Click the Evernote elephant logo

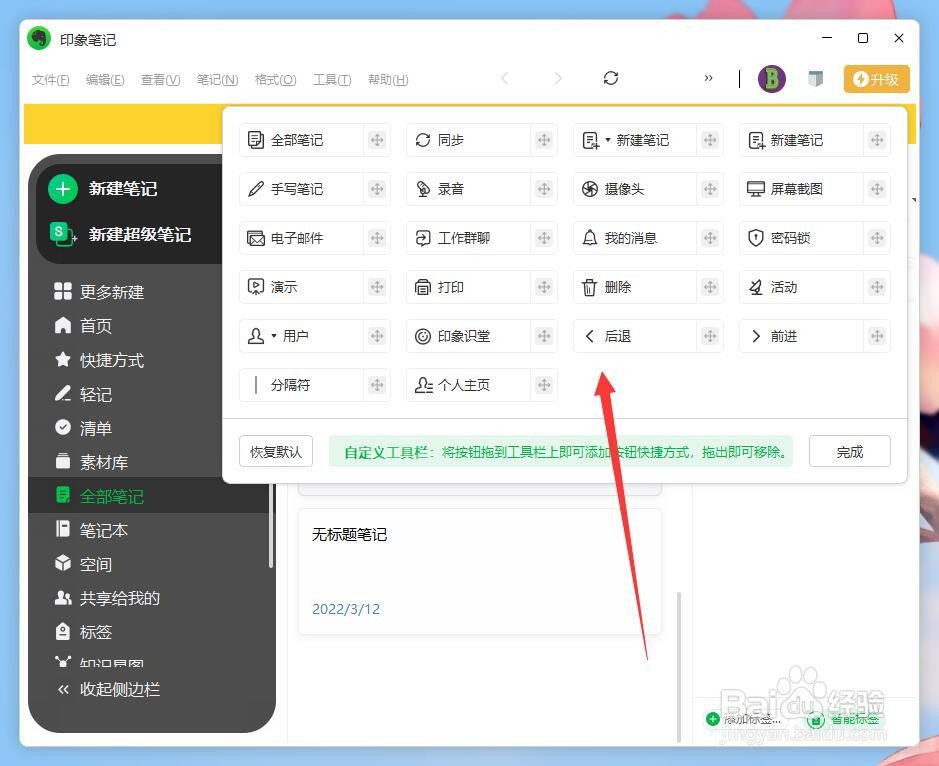(40, 39)
